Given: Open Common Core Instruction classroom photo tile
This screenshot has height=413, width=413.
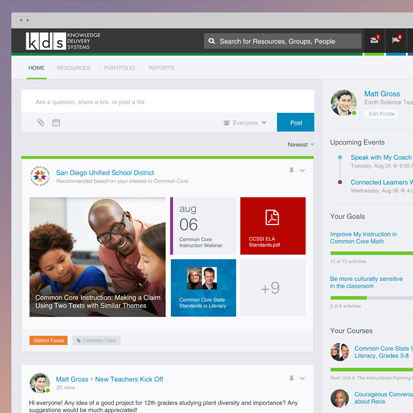Looking at the screenshot, I should pyautogui.click(x=97, y=257).
